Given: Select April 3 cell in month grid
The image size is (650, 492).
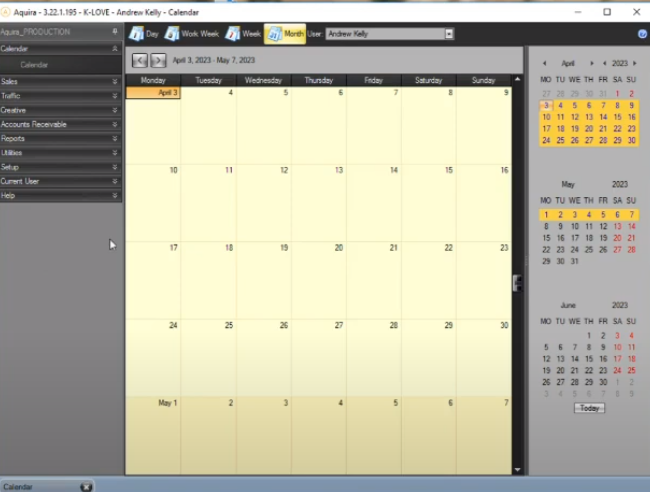Looking at the screenshot, I should click(153, 126).
